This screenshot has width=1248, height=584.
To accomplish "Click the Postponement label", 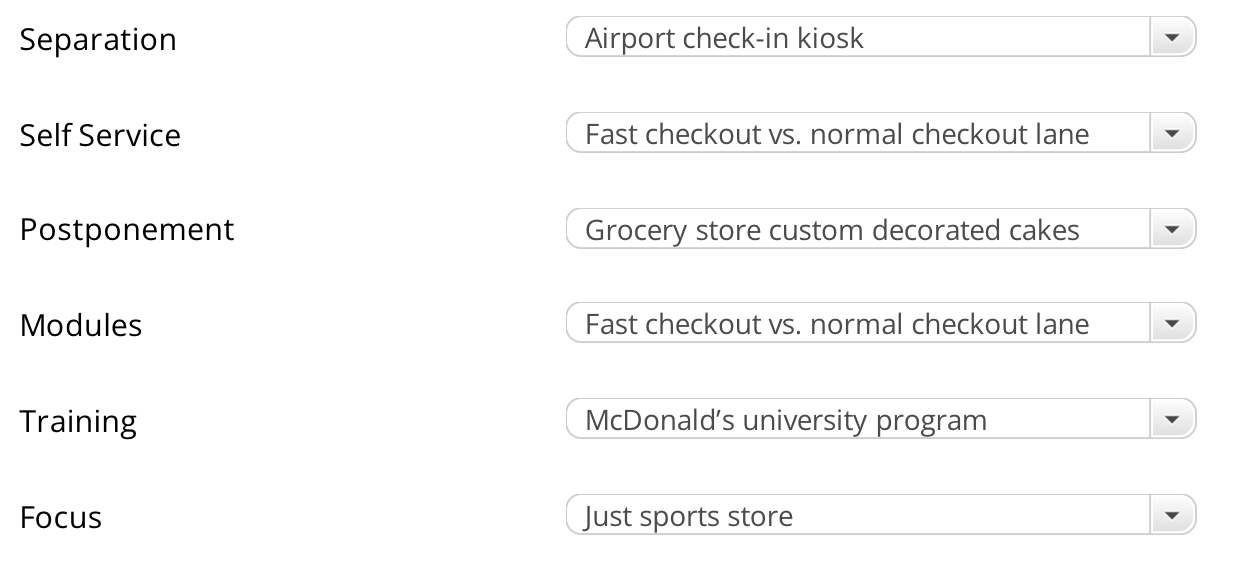I will point(126,230).
